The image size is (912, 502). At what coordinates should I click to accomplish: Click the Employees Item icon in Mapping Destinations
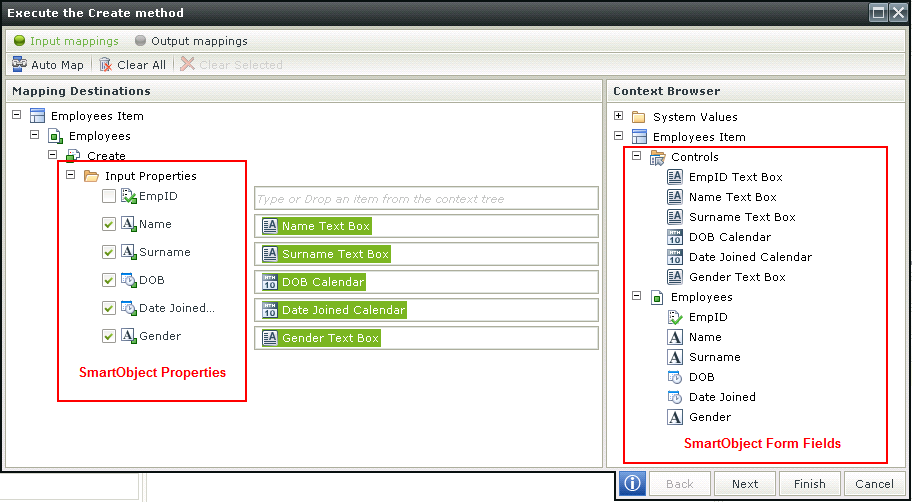point(37,116)
